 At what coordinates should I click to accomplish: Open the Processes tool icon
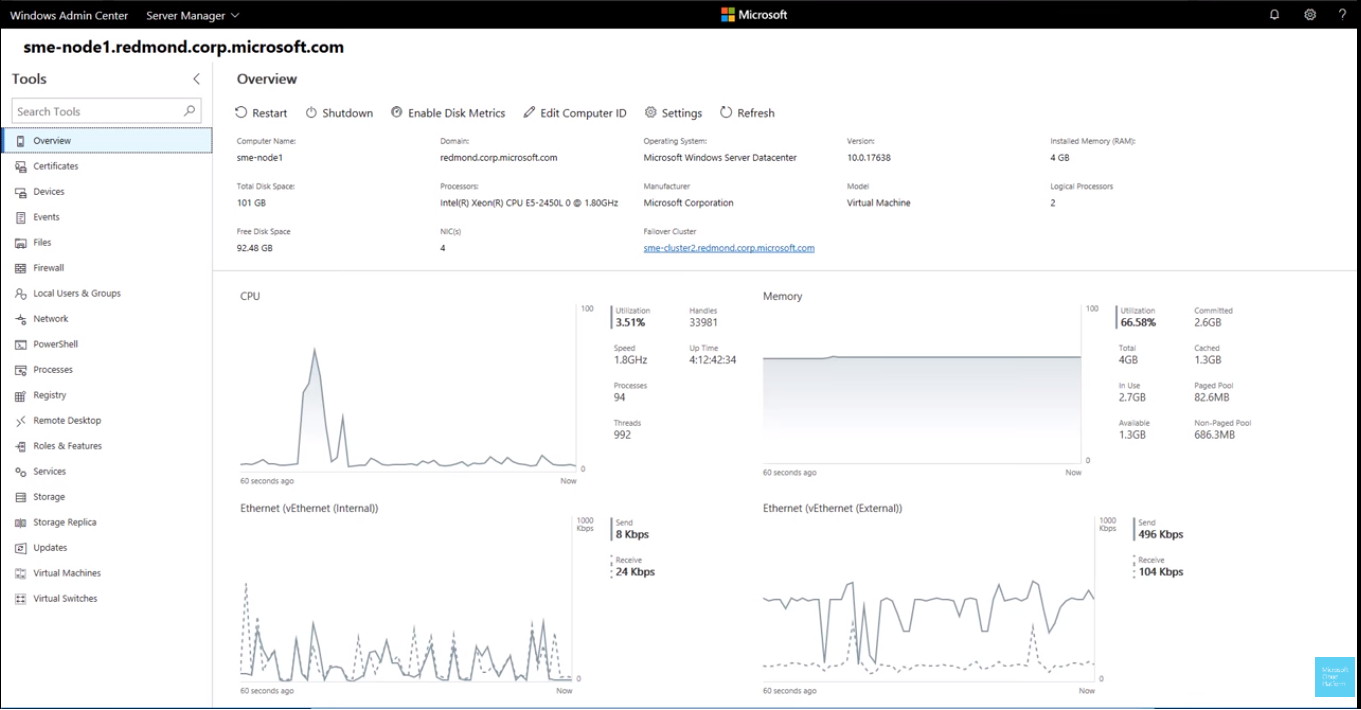pyautogui.click(x=21, y=370)
